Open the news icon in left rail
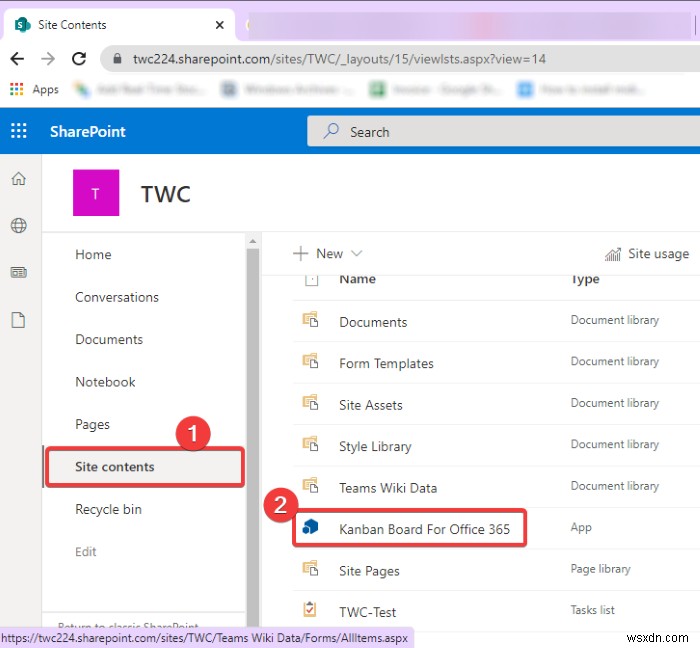The image size is (700, 648). click(18, 272)
